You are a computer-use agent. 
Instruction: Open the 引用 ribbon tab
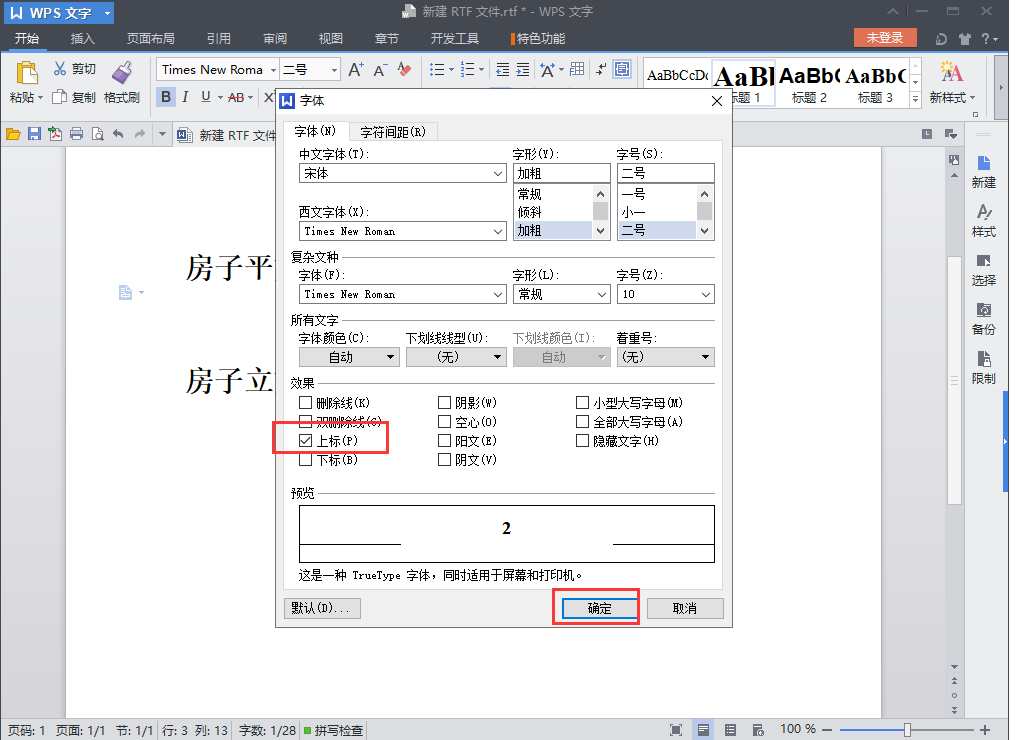tap(219, 39)
